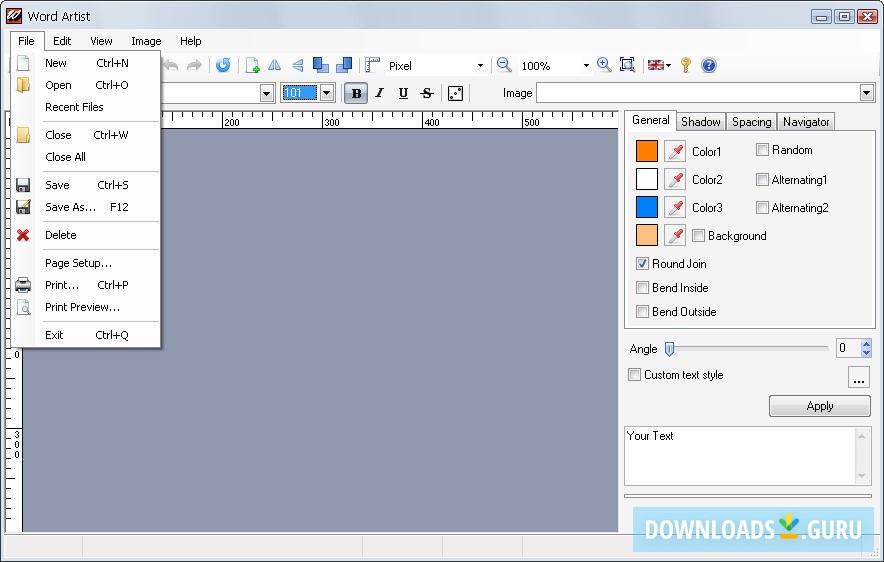Click the ruler units icon
Image resolution: width=884 pixels, height=562 pixels.
coord(372,65)
